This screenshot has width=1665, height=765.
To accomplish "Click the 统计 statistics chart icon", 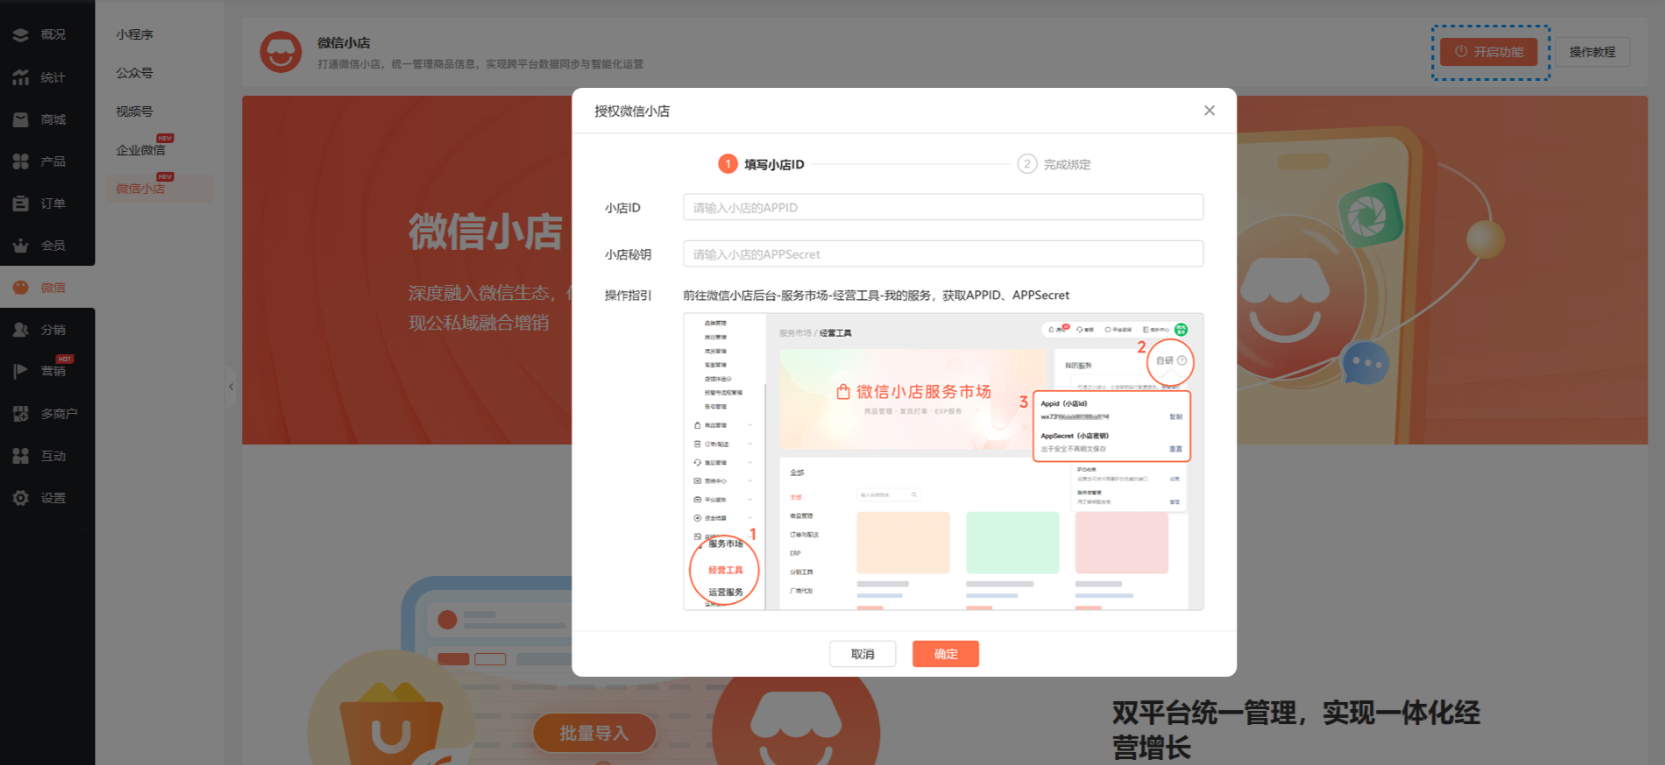I will 20,77.
